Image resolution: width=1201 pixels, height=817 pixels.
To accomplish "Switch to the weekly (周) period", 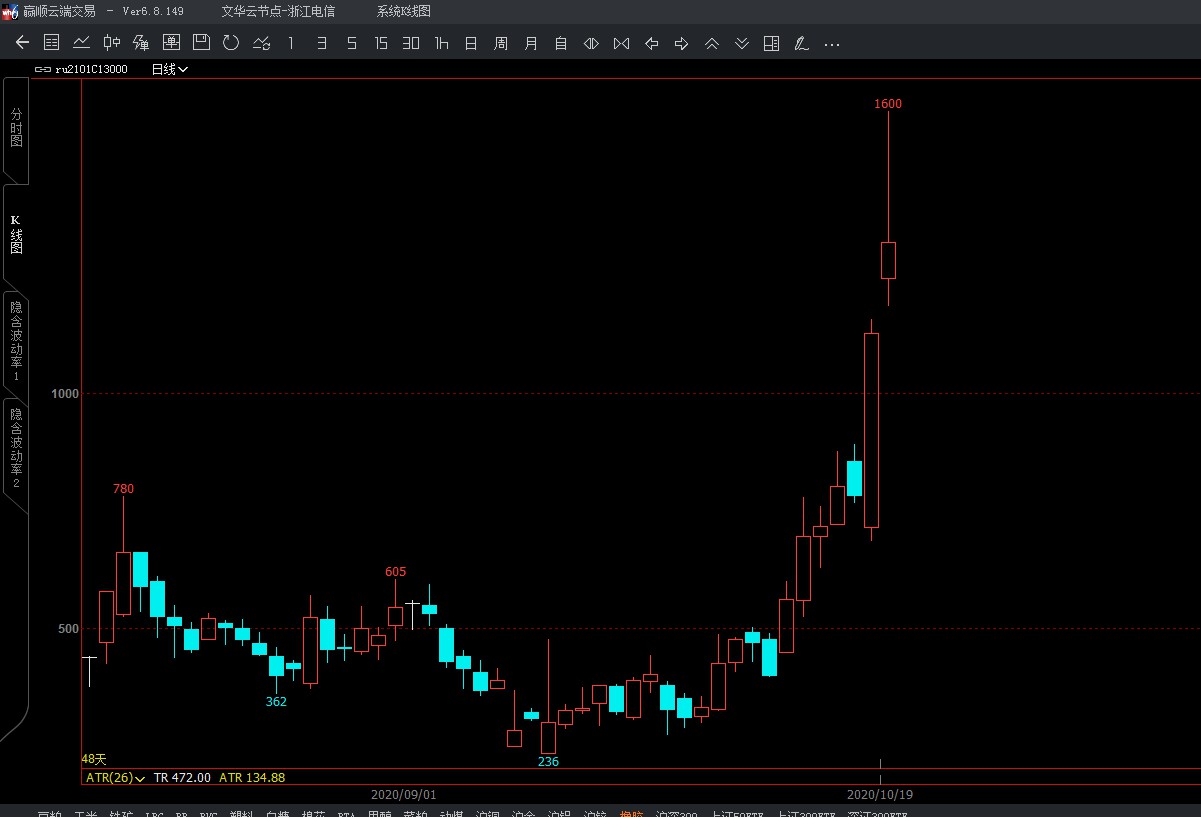I will tap(501, 43).
